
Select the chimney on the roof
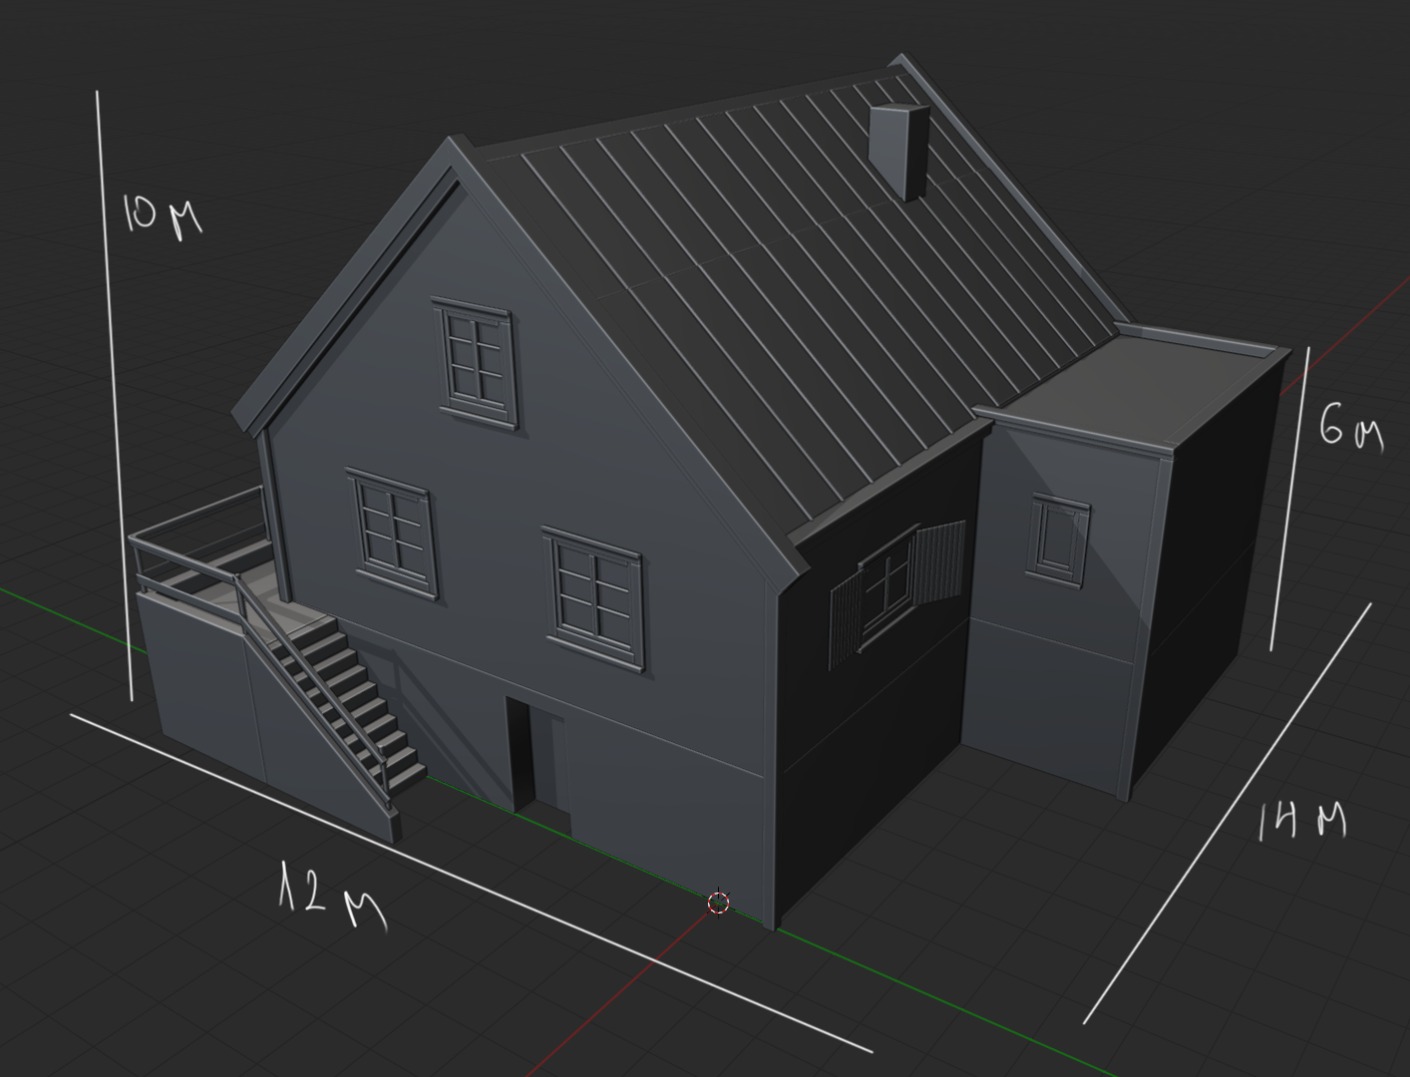(x=898, y=150)
